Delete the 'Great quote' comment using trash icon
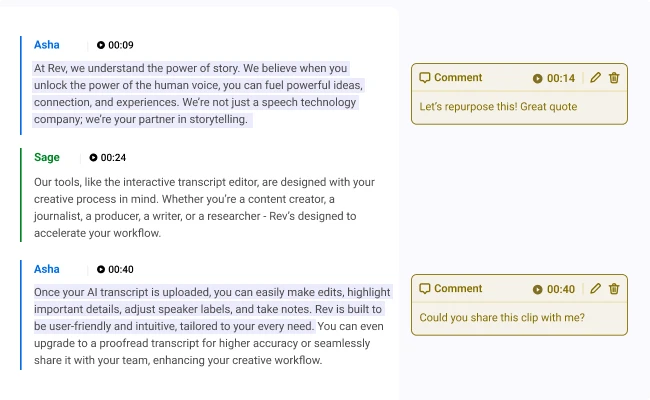This screenshot has height=400, width=650. (614, 78)
